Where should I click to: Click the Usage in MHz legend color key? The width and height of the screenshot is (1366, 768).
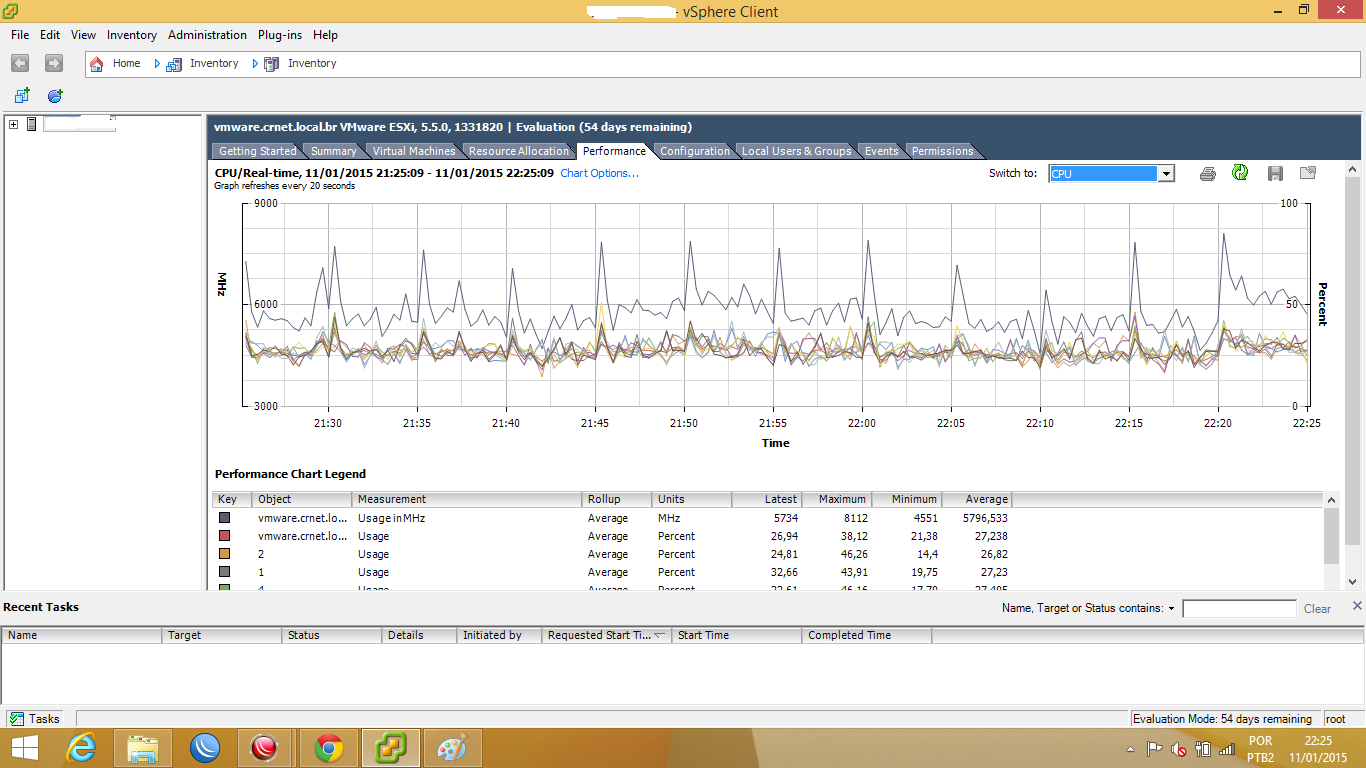[225, 518]
